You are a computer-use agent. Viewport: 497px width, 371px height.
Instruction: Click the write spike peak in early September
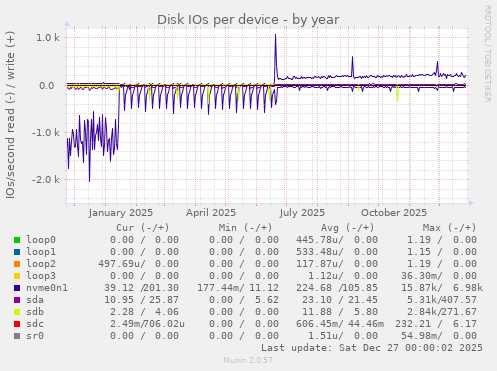352,57
